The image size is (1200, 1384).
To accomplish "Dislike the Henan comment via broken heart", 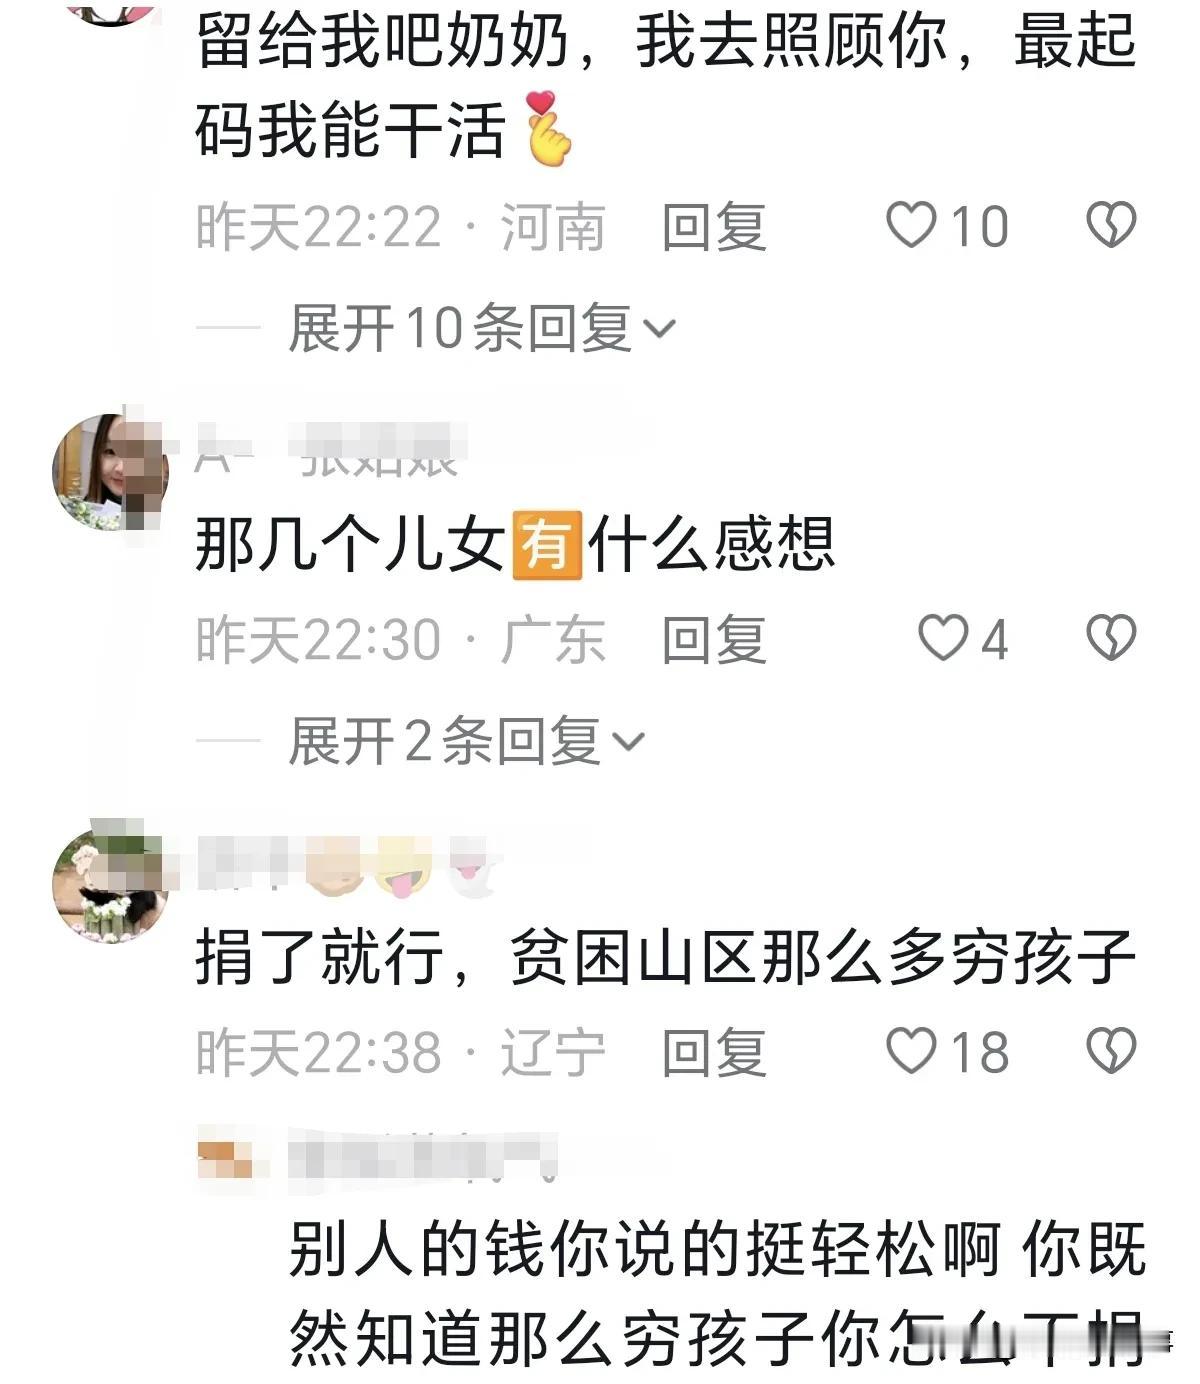I will point(1111,225).
